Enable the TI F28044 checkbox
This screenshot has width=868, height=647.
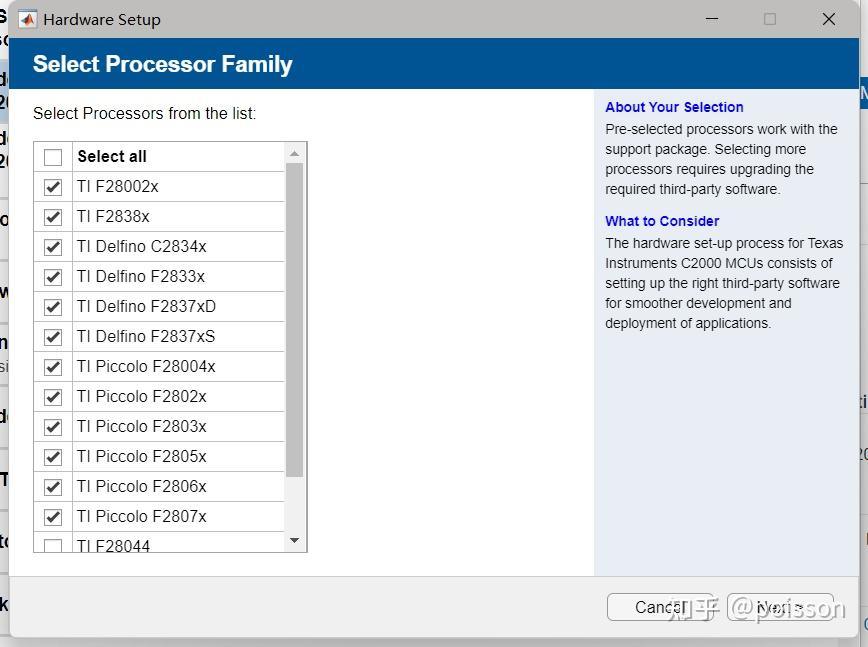coord(53,546)
